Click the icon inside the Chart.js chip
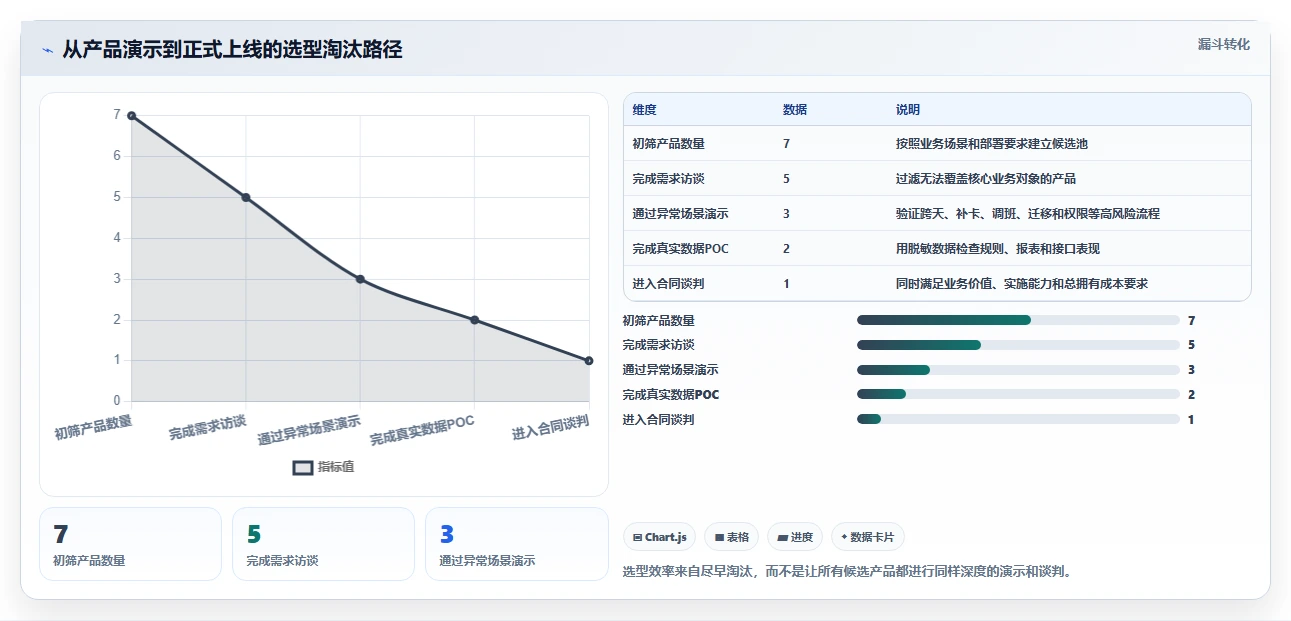The height and width of the screenshot is (621, 1291). (637, 537)
